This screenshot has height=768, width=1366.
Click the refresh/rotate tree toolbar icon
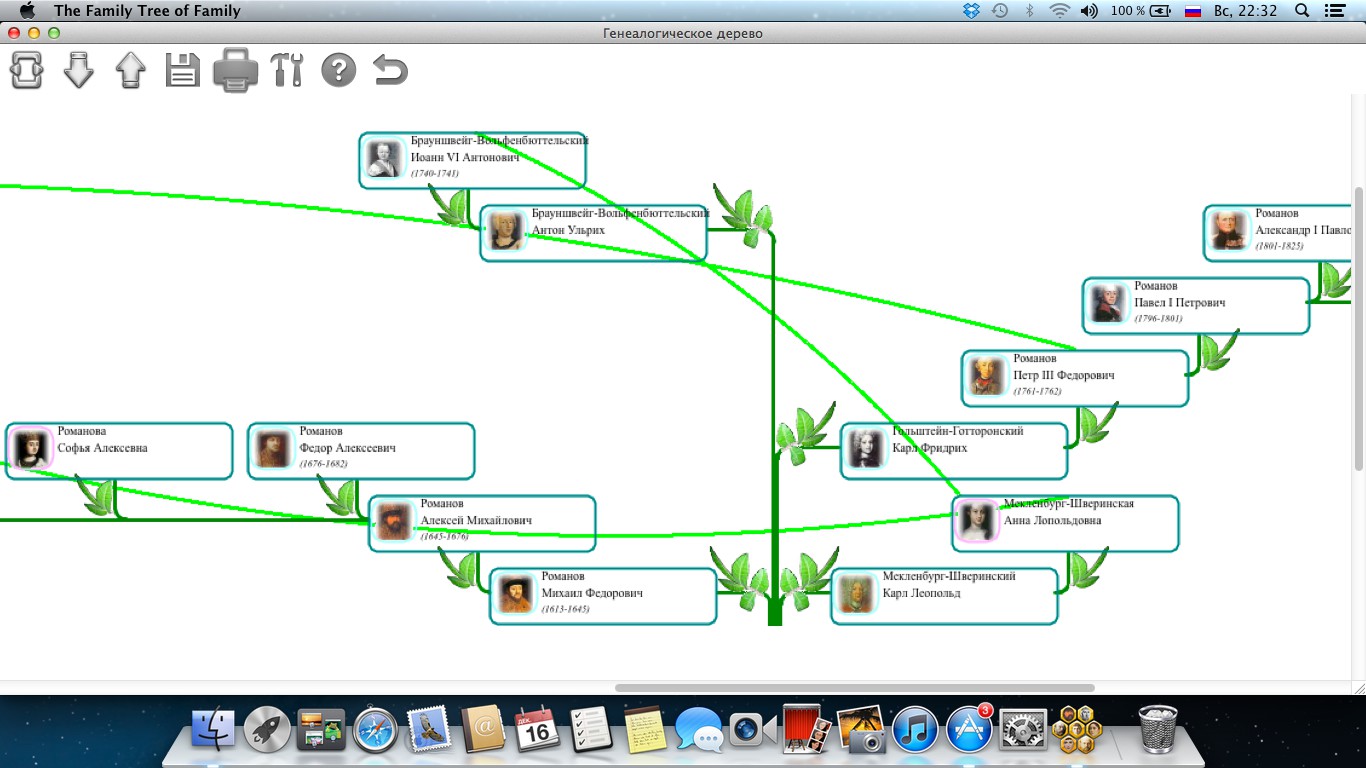(27, 70)
